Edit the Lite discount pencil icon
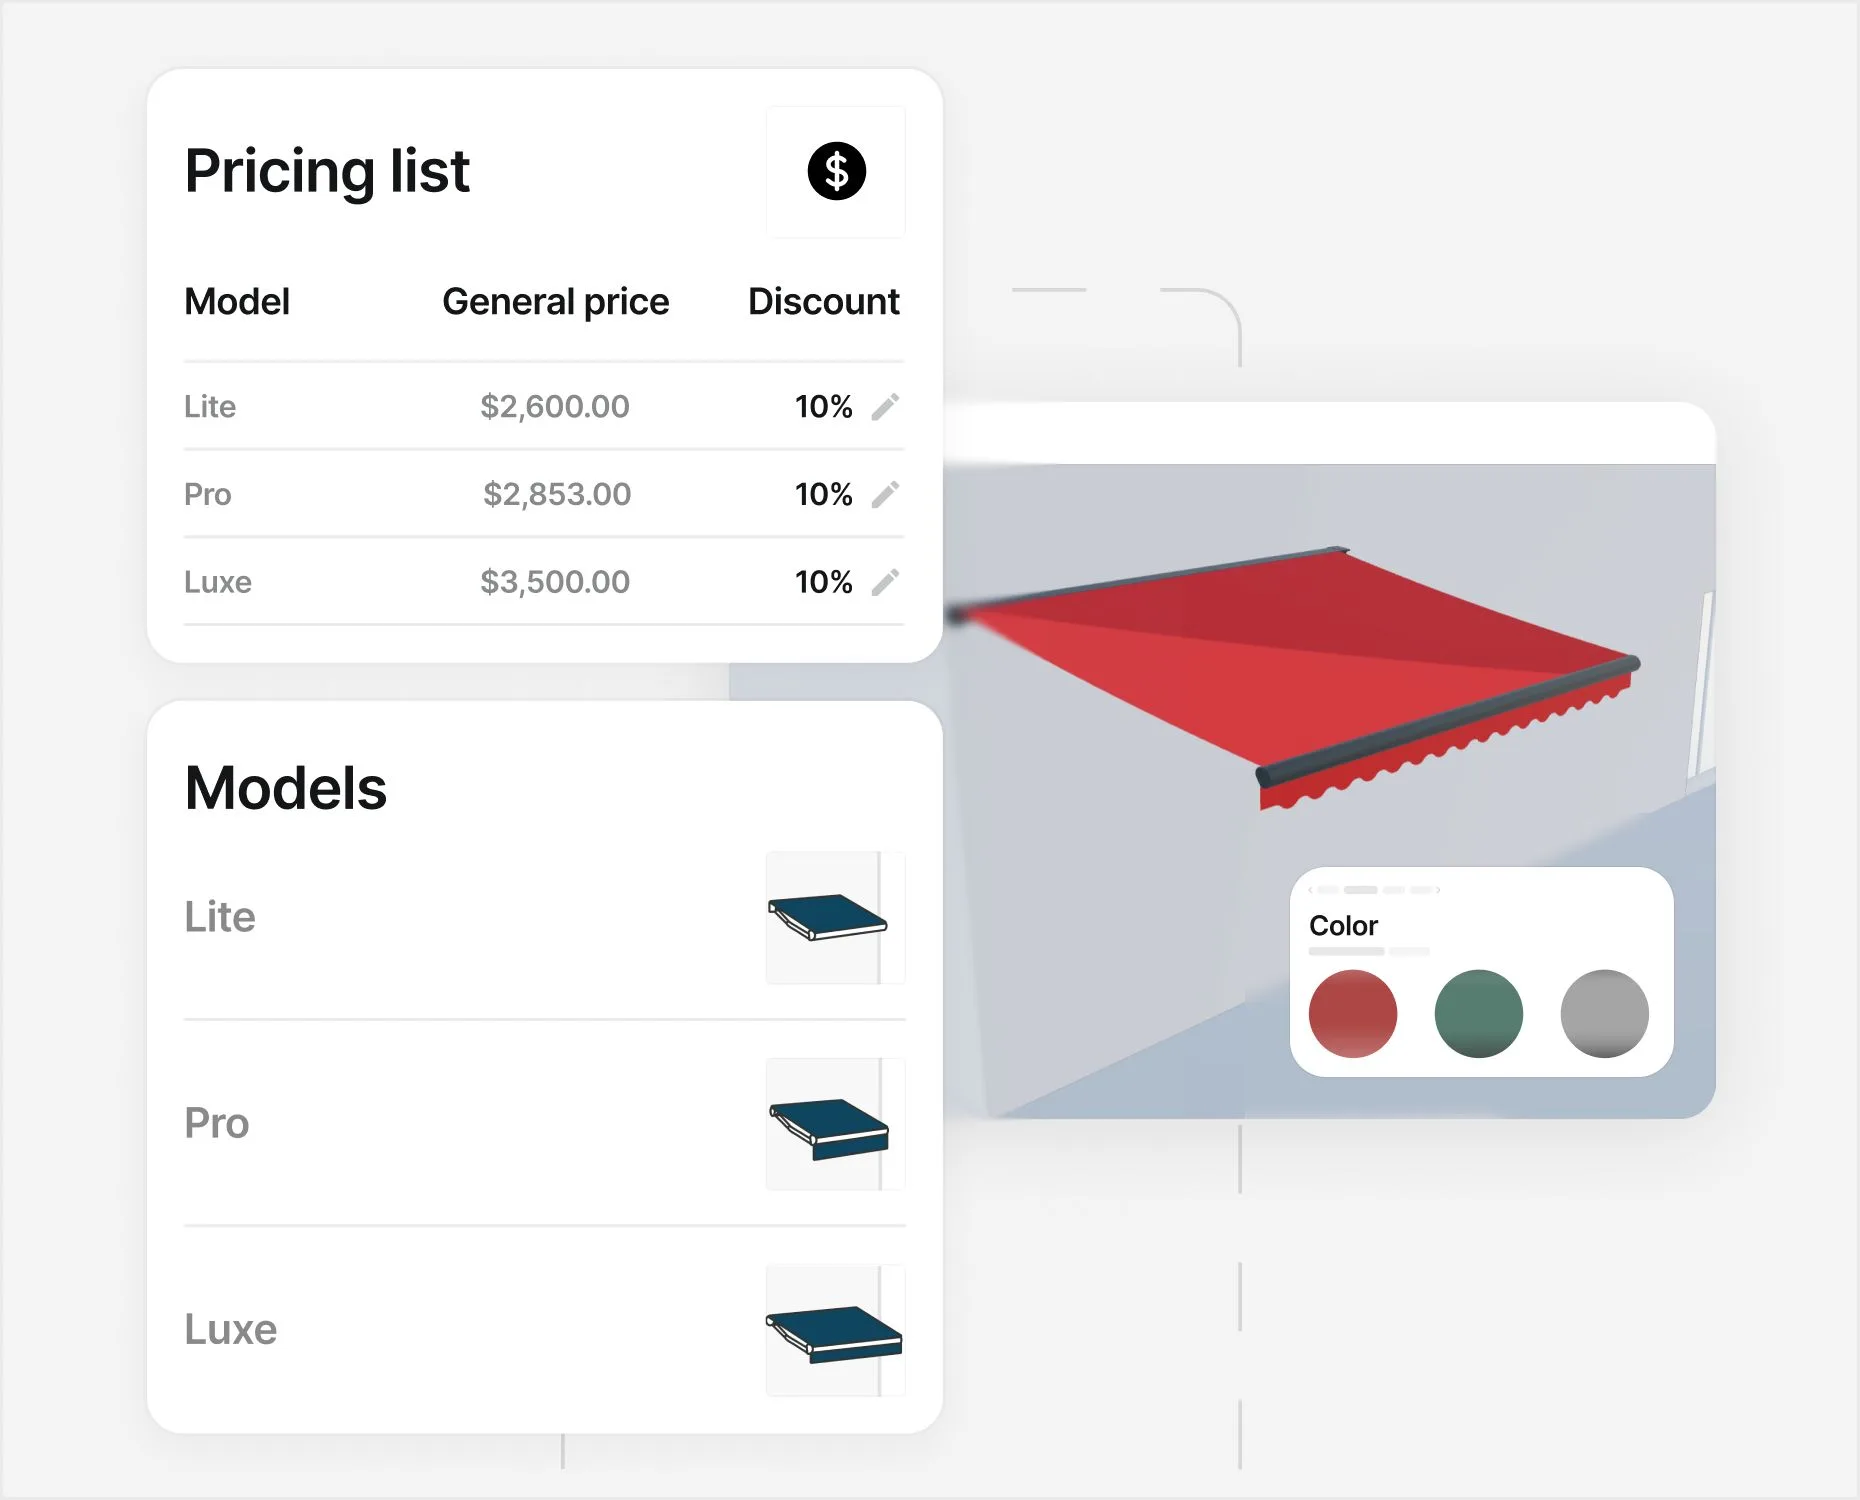1860x1500 pixels. click(x=885, y=407)
